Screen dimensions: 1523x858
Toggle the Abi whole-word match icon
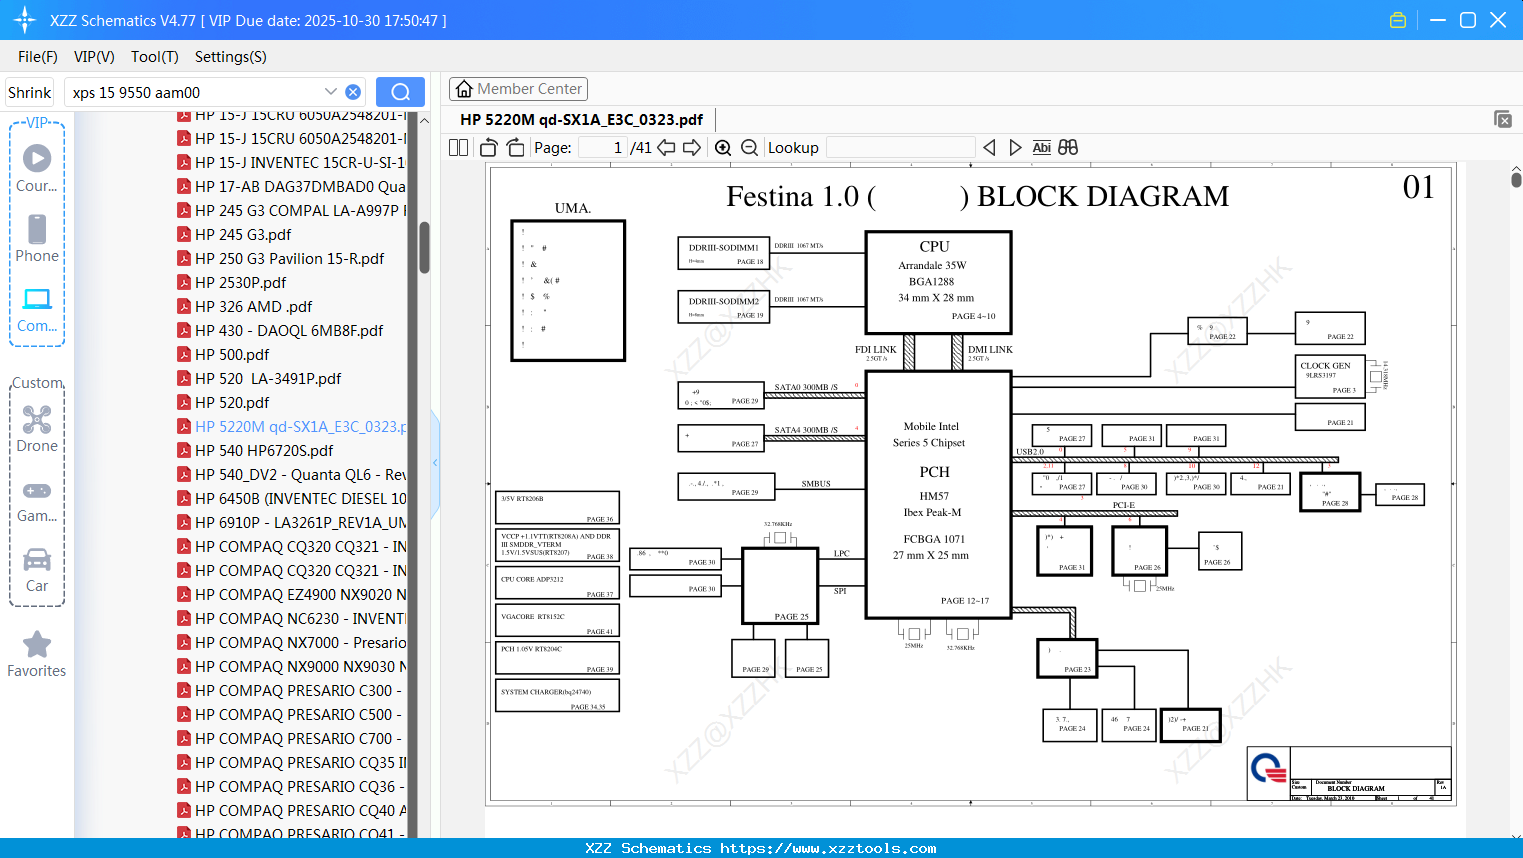coord(1041,147)
